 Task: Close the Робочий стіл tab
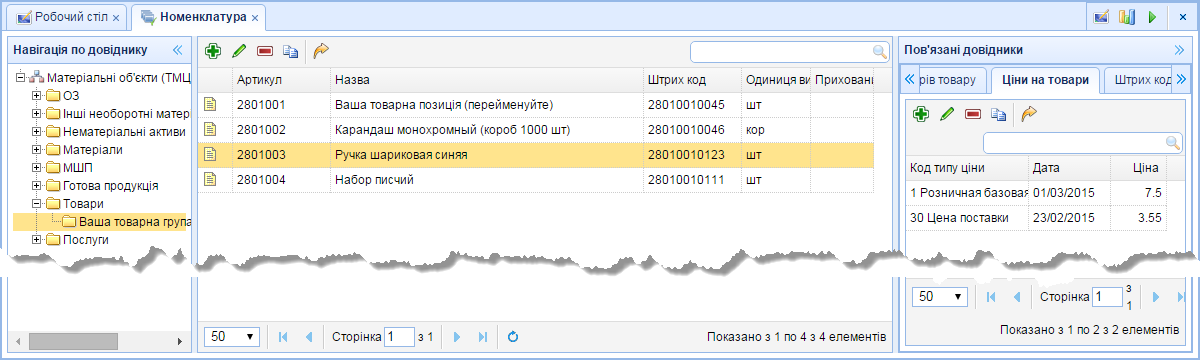116,19
